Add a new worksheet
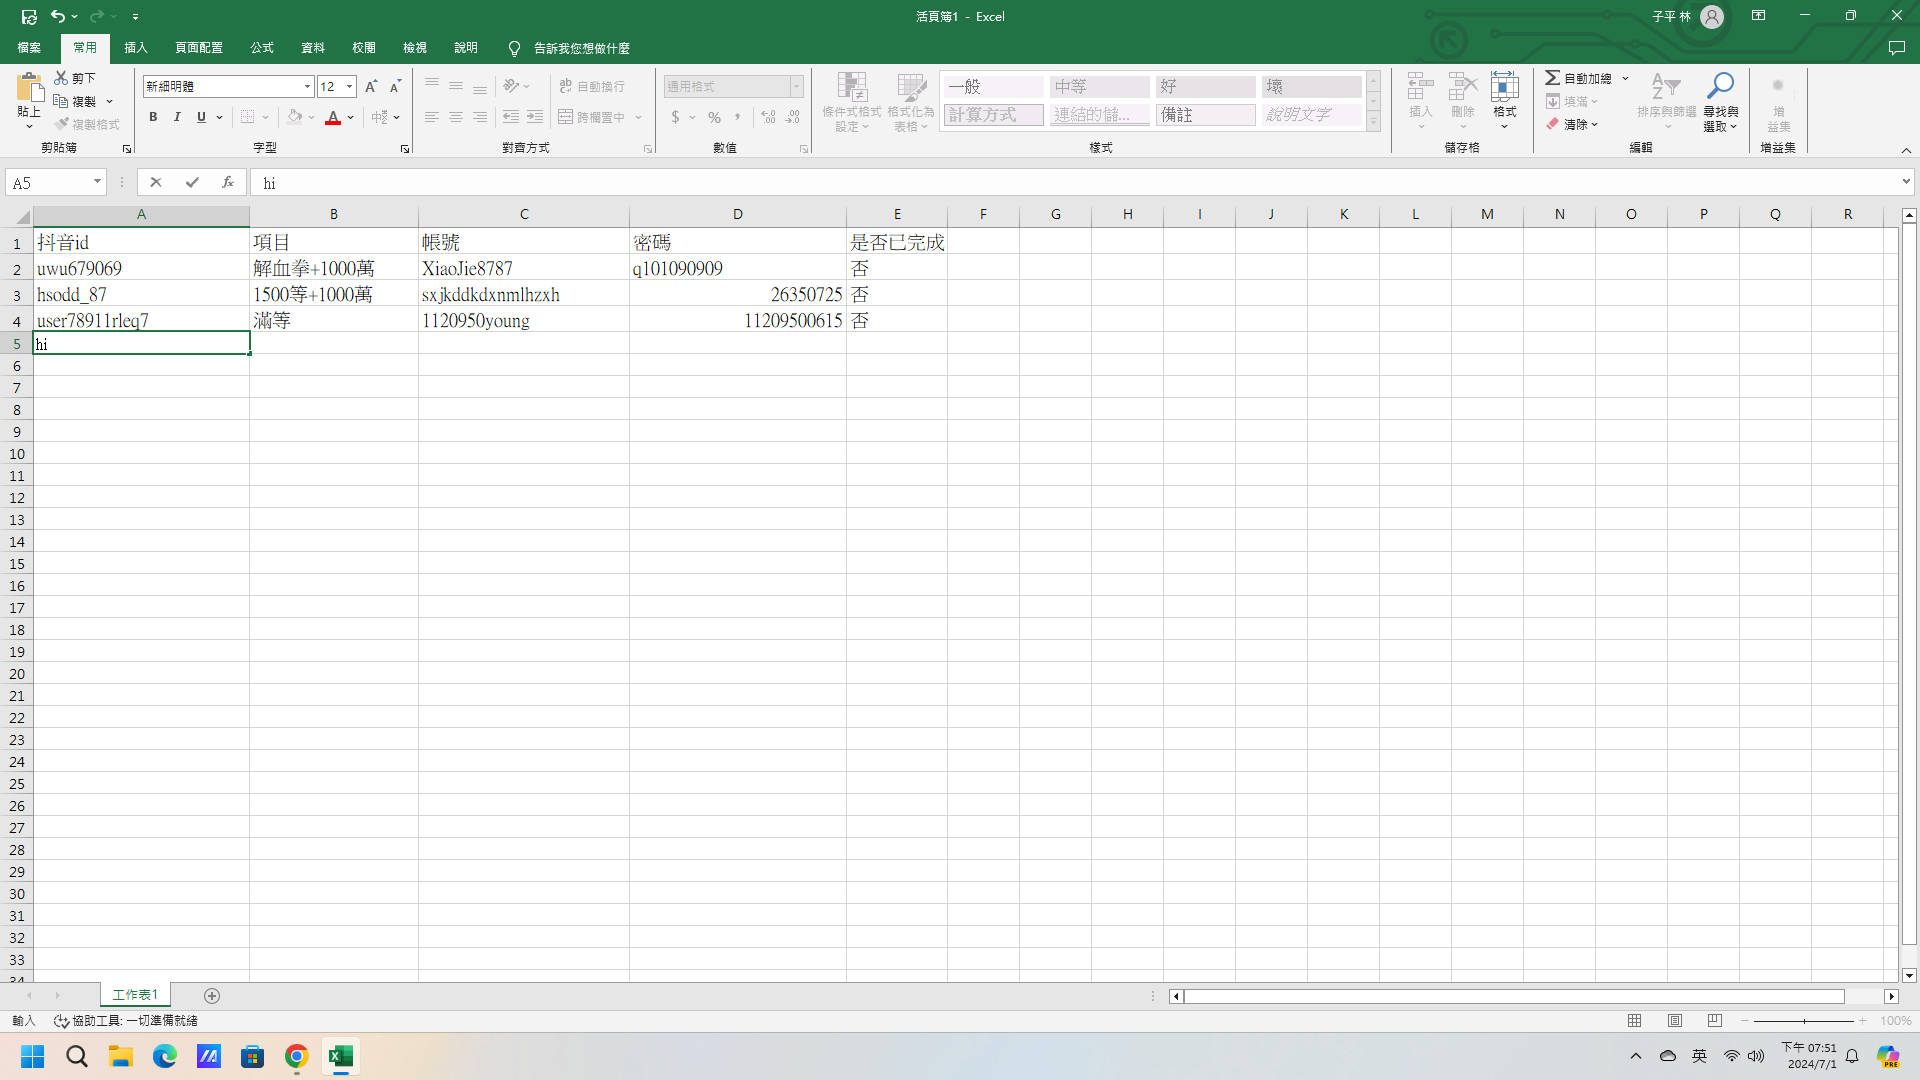The image size is (1920, 1080). point(212,995)
